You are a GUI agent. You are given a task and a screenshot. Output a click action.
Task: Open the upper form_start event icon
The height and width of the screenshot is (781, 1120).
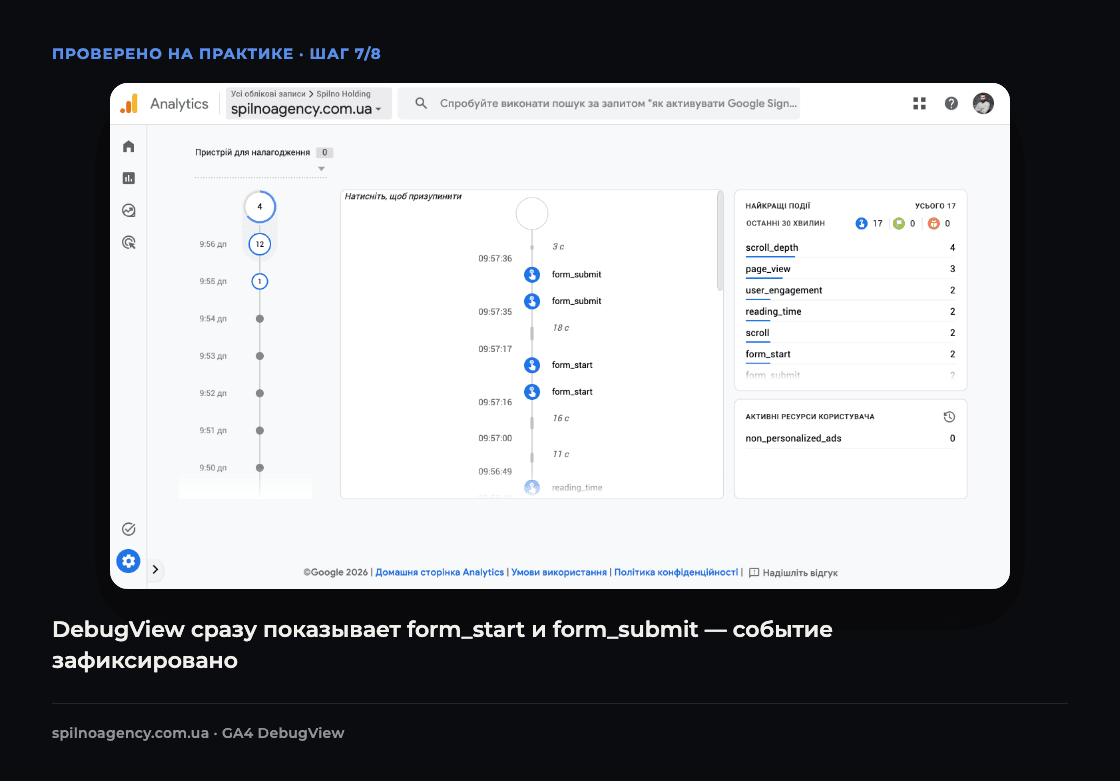pos(532,365)
